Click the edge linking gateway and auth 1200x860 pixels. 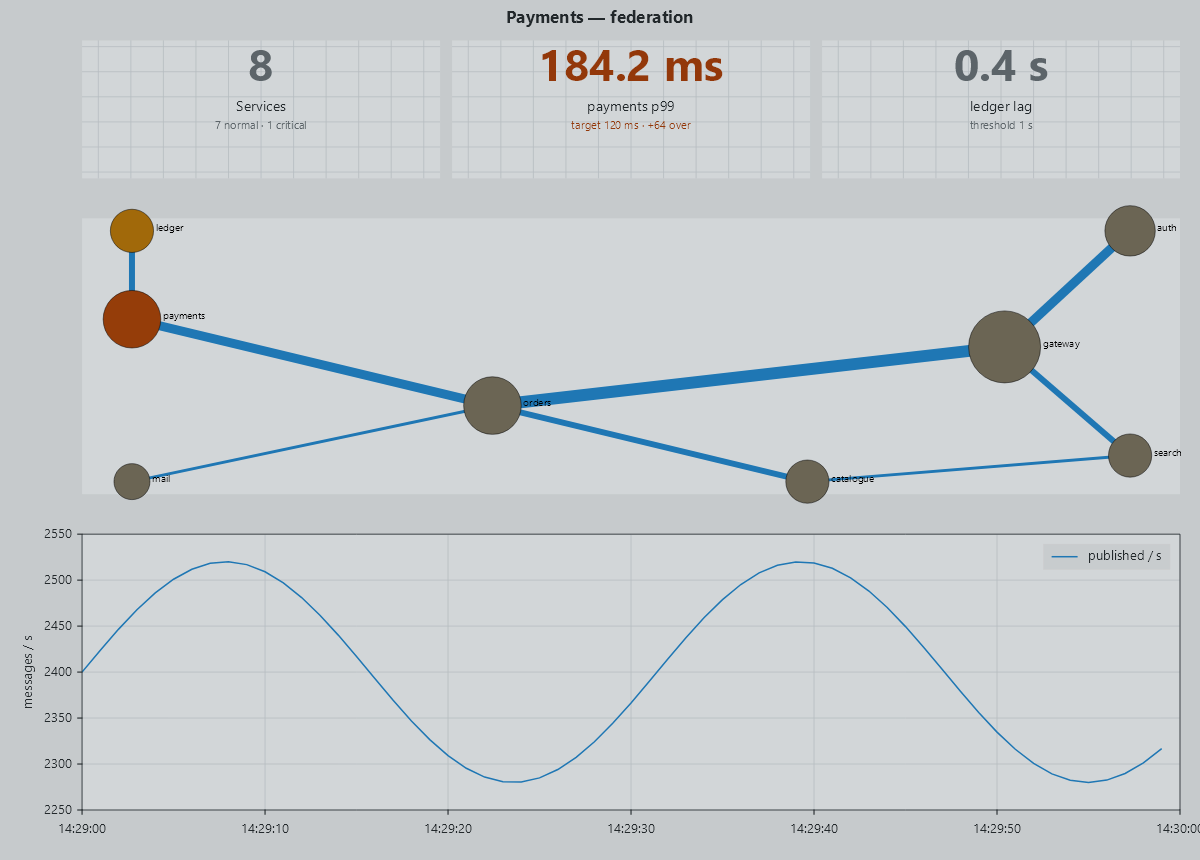1071,286
